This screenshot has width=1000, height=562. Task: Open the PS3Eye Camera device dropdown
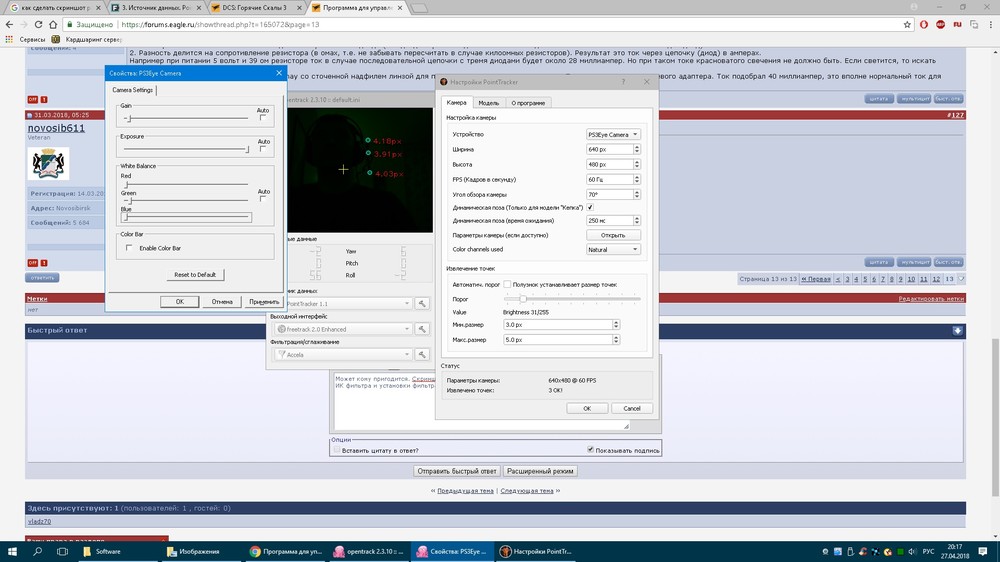(x=613, y=134)
